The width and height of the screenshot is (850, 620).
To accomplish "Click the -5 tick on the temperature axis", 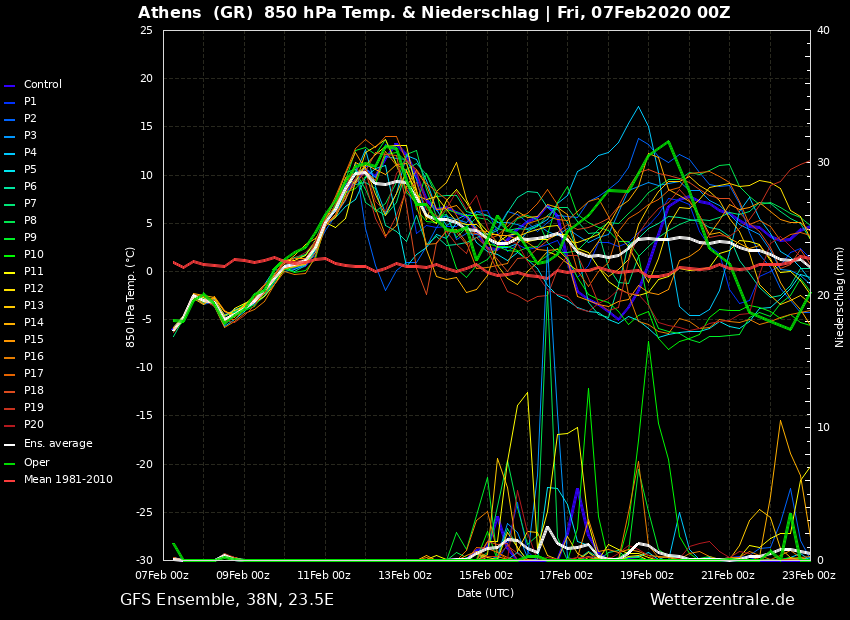I will pyautogui.click(x=147, y=320).
